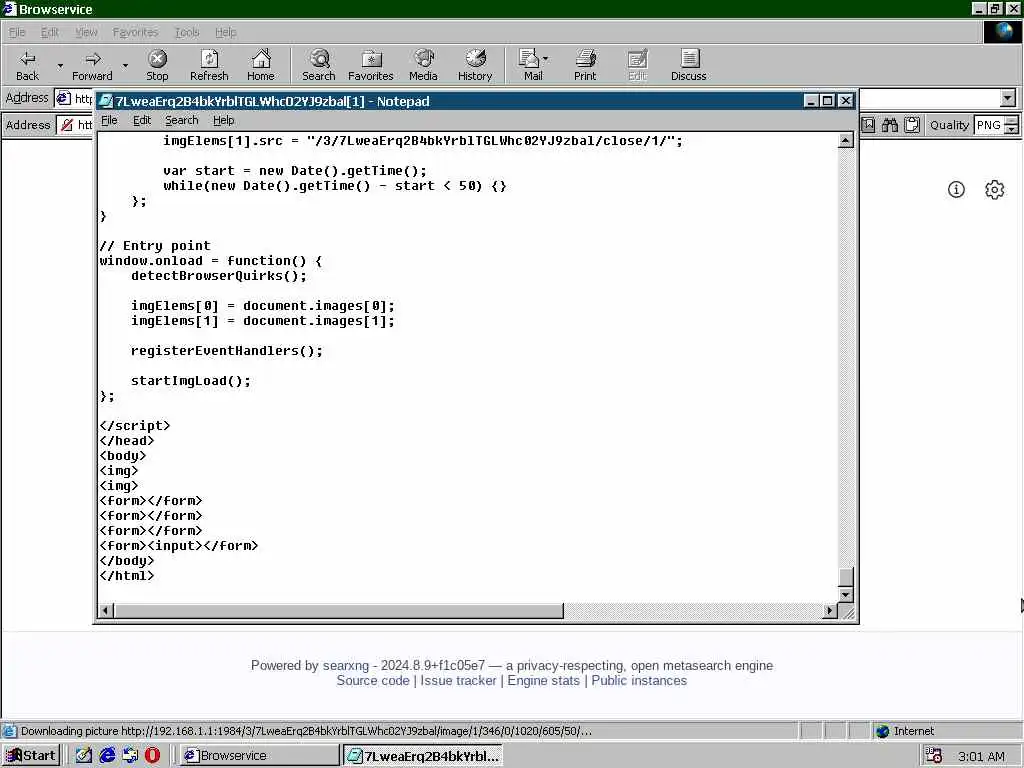Click the detectBrowserQuirks(); line
The image size is (1024, 768).
[219, 276]
